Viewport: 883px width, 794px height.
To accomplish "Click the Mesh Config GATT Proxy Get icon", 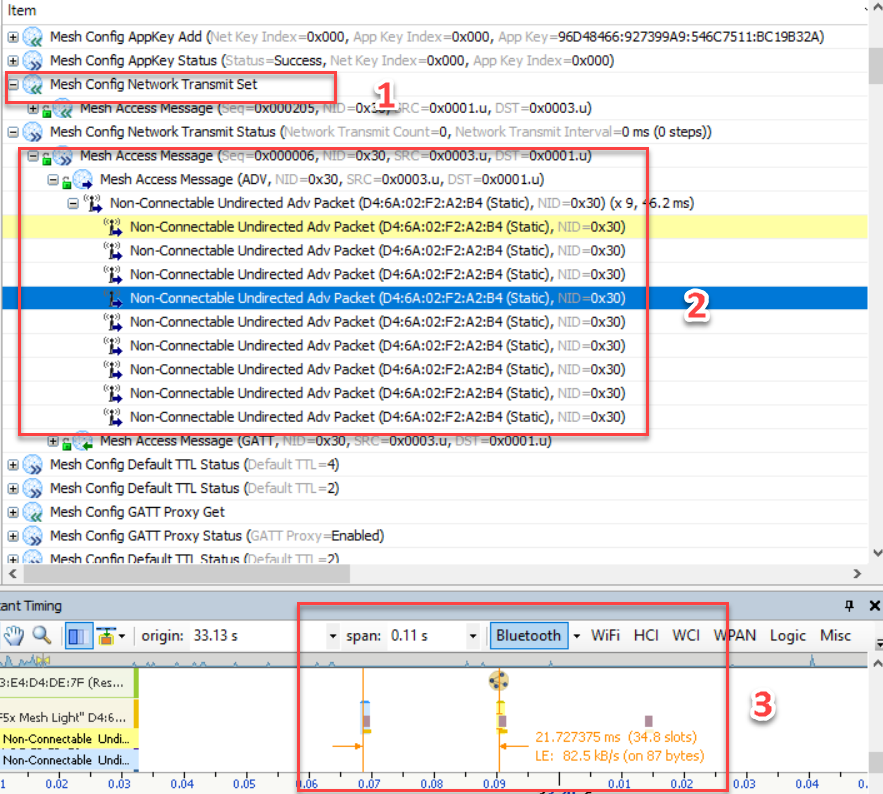I will [33, 512].
